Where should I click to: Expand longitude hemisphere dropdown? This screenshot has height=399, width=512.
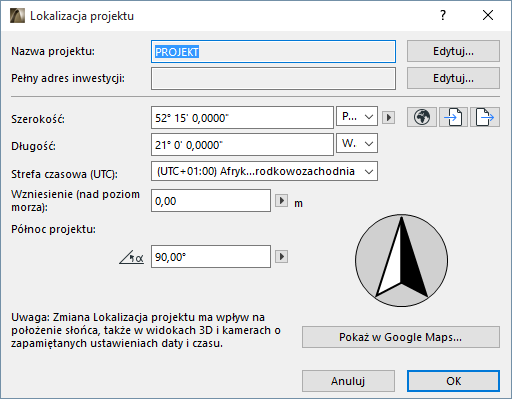tap(357, 143)
